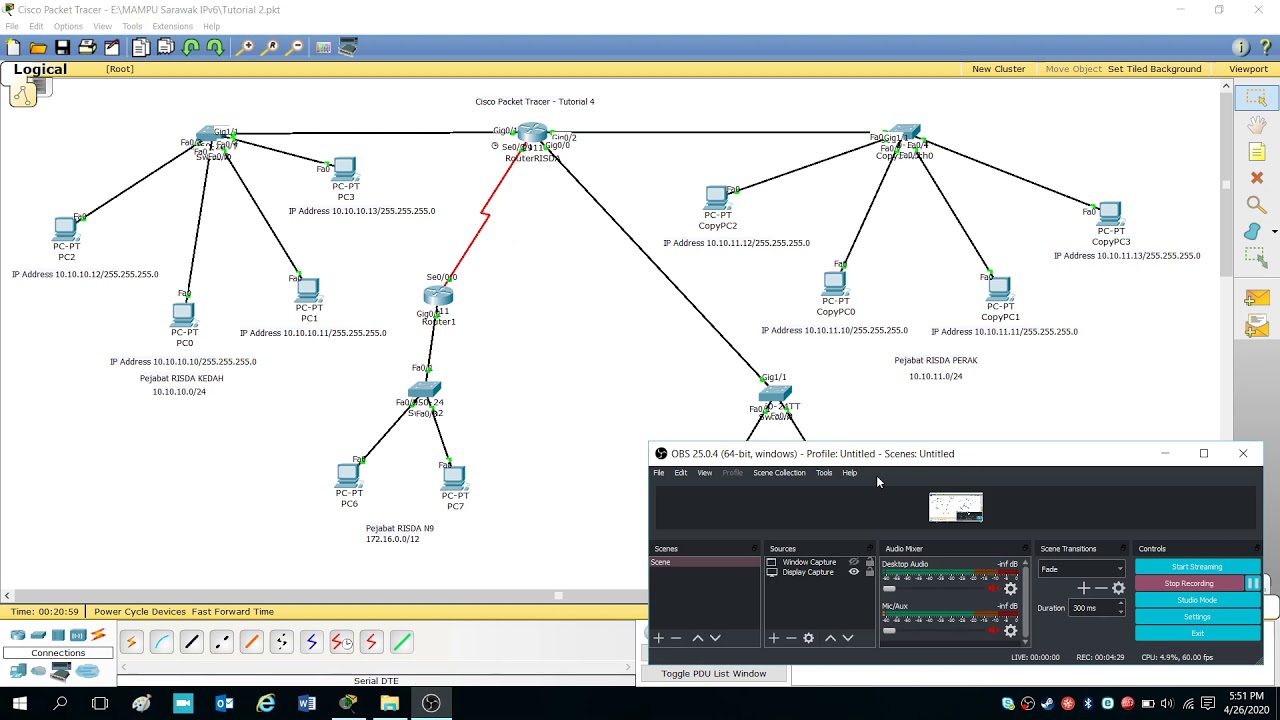1280x720 pixels.
Task: Open OBS View menu
Action: point(705,473)
